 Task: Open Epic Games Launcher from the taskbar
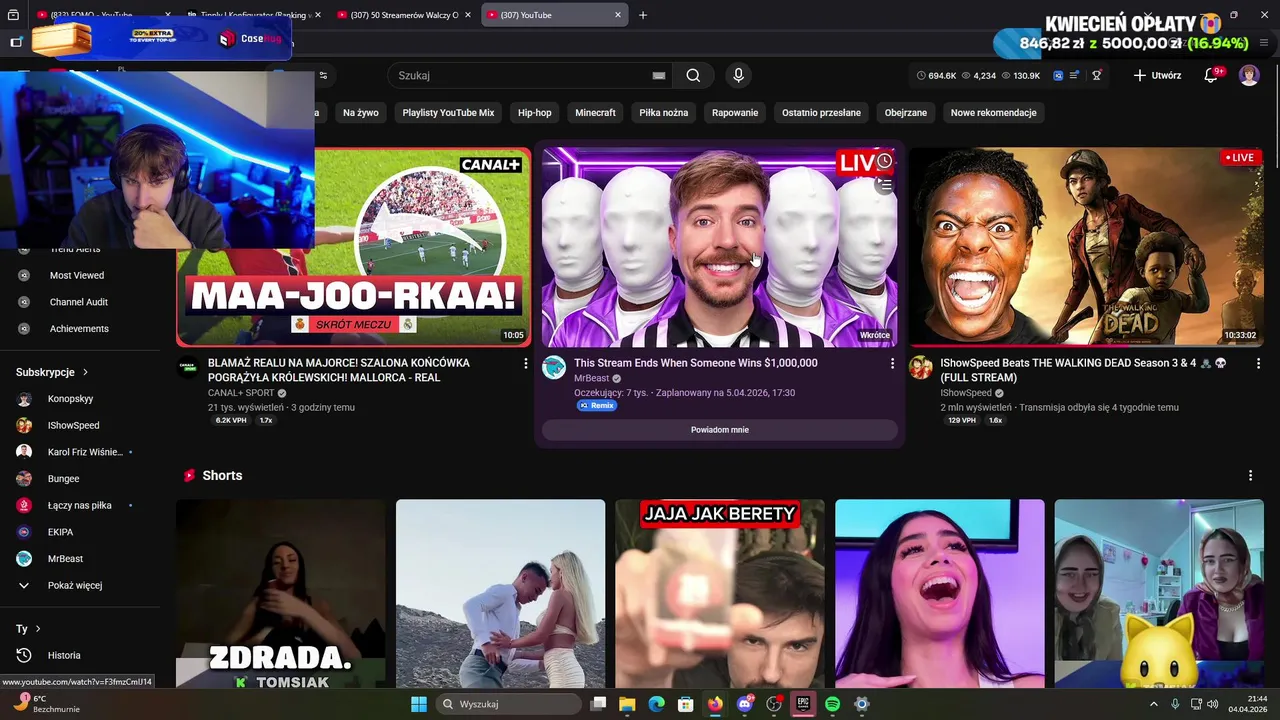click(x=803, y=704)
